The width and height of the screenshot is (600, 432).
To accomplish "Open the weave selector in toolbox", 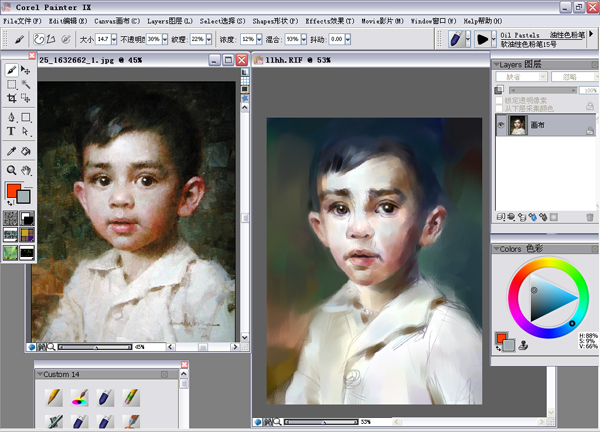I will pos(27,235).
